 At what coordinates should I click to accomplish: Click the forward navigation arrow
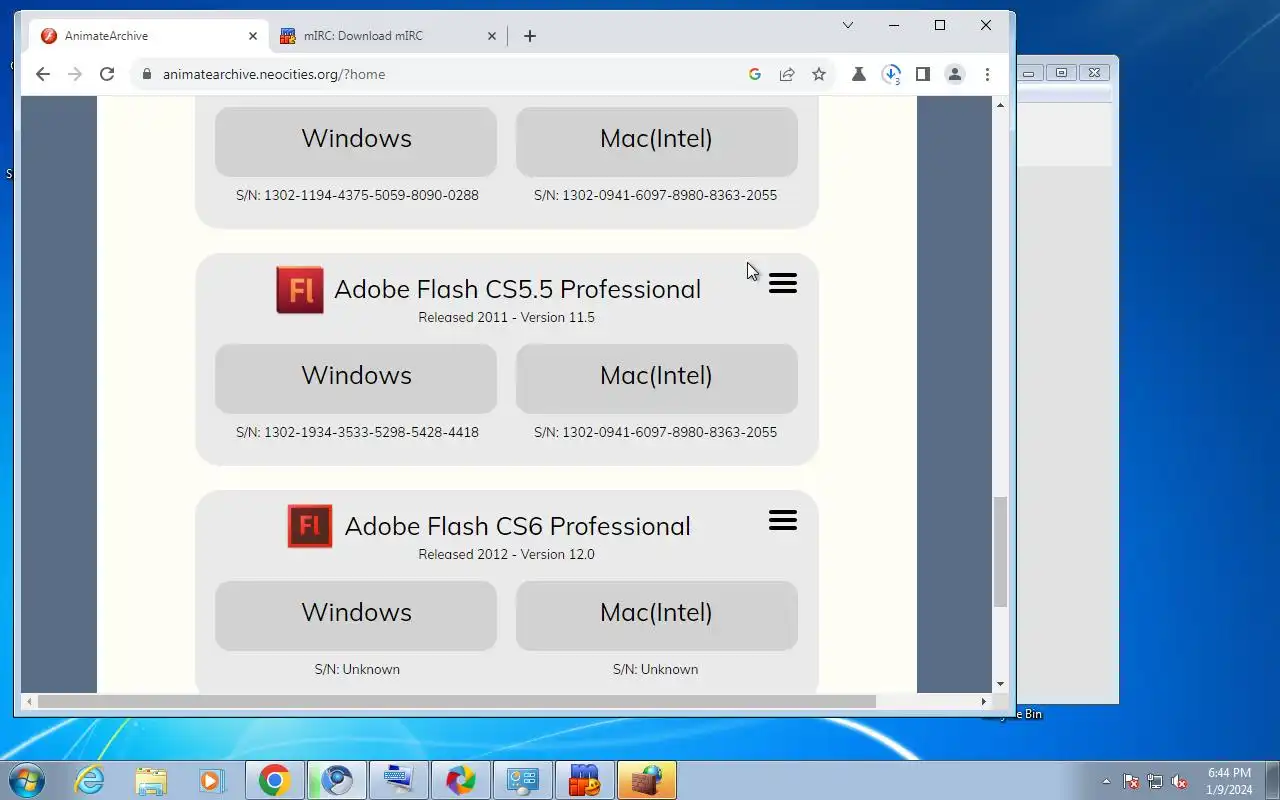pyautogui.click(x=75, y=74)
